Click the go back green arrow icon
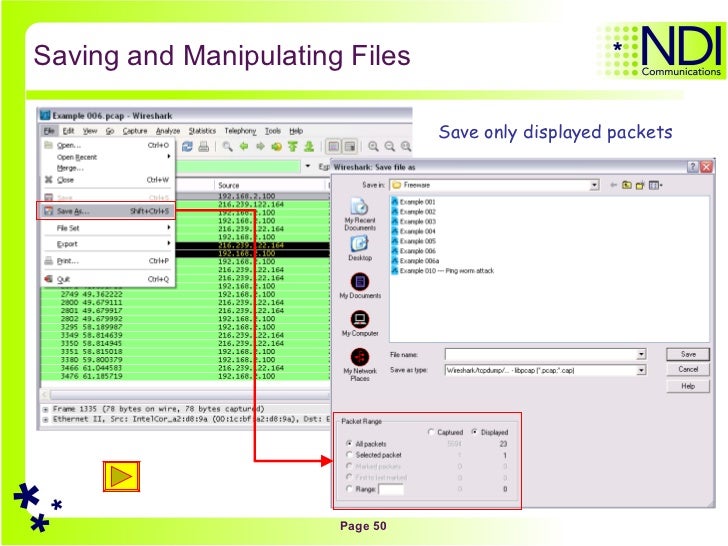 pos(244,147)
